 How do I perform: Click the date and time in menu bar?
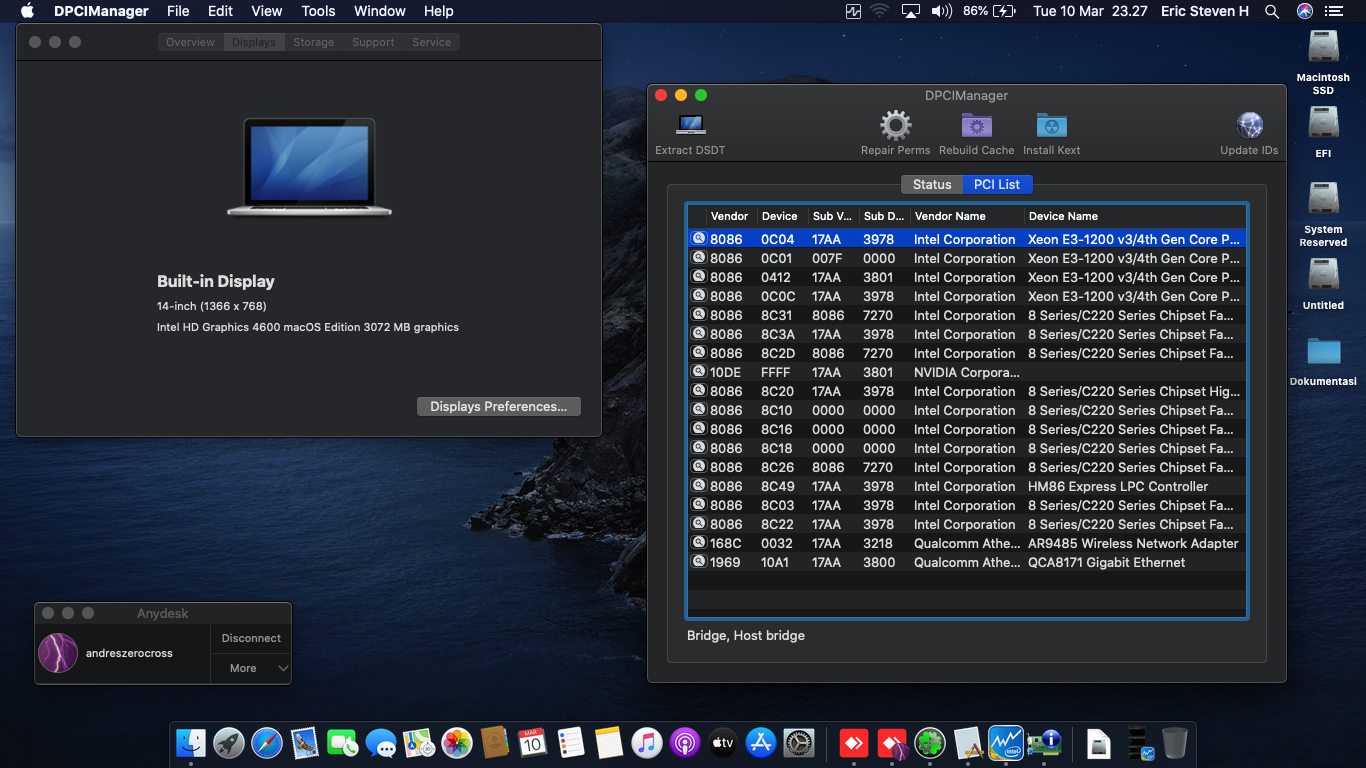1090,11
